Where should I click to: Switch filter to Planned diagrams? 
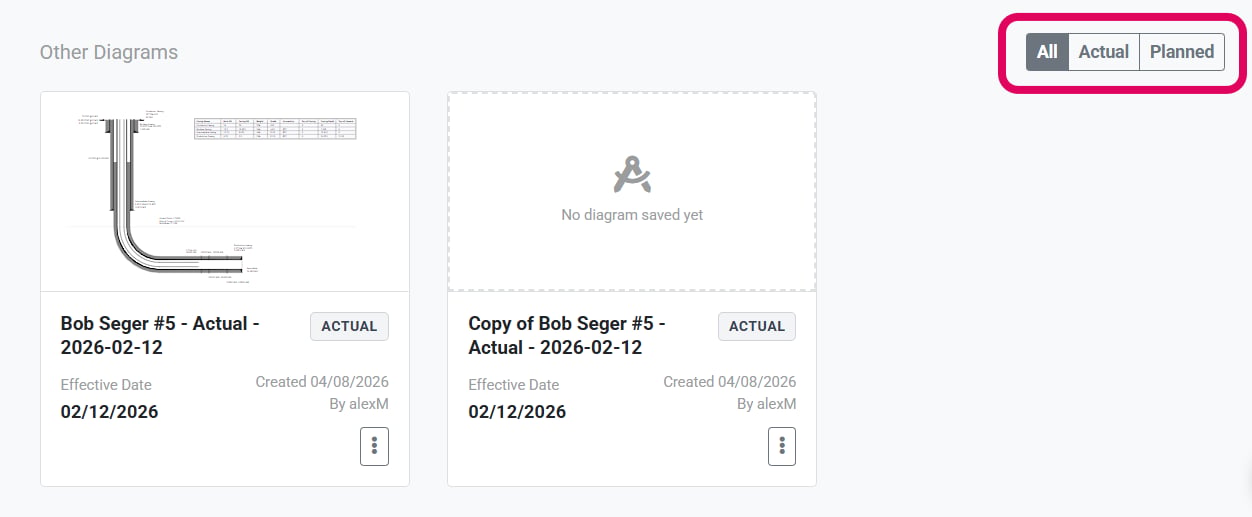(x=1182, y=52)
